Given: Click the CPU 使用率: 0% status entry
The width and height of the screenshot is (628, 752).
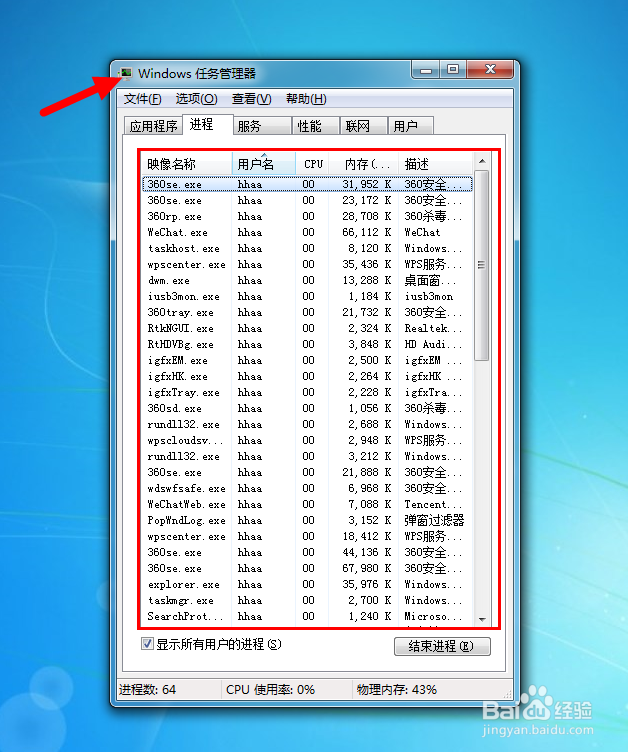Looking at the screenshot, I should [270, 690].
